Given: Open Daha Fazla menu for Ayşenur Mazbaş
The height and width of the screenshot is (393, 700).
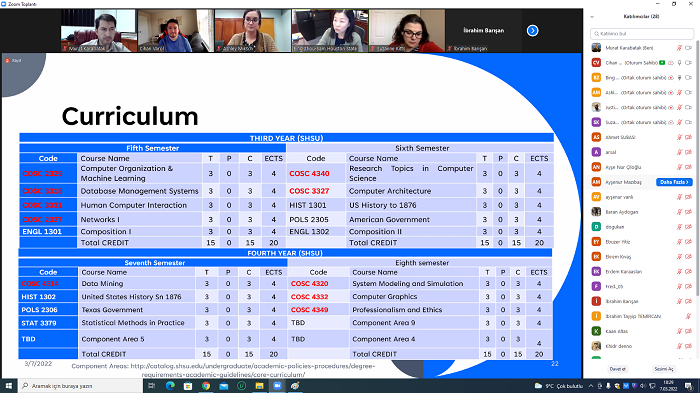Looking at the screenshot, I should tap(674, 182).
